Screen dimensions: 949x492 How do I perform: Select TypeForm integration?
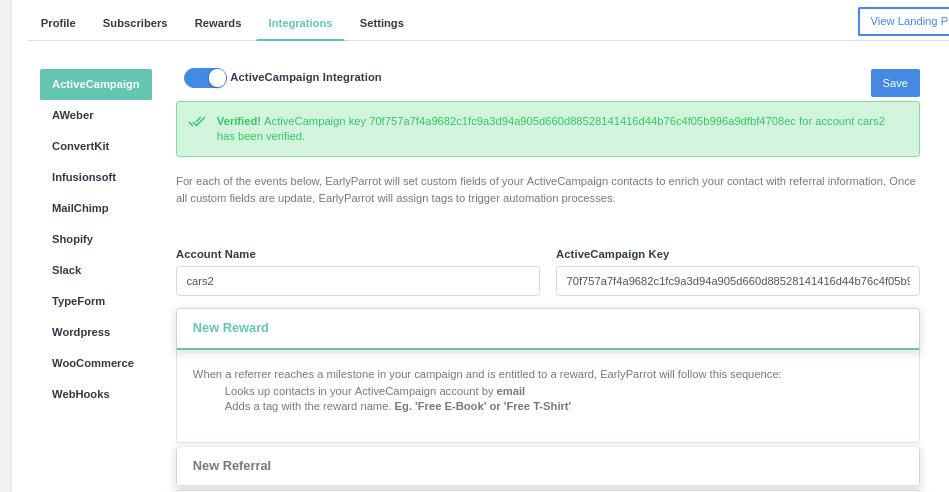pos(78,301)
